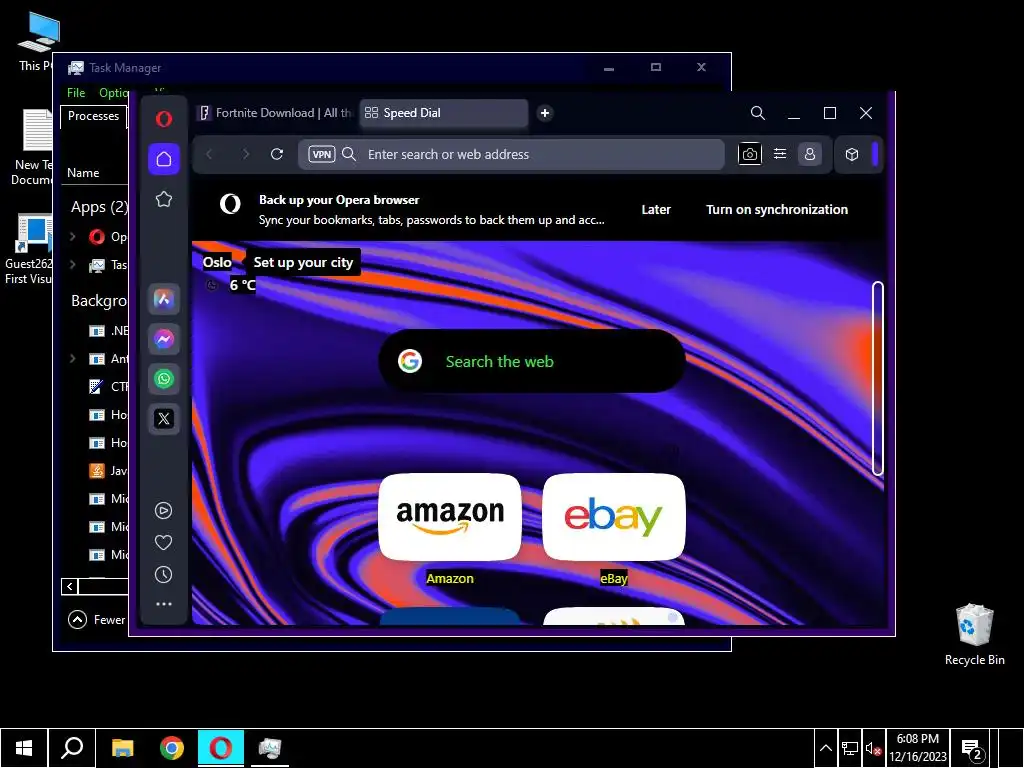Add a new tab with plus button
Screen dimensions: 1024x768
pyautogui.click(x=545, y=113)
